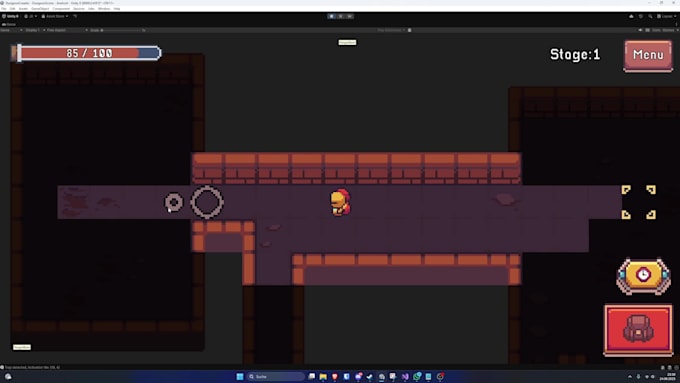Open the Unity search magnifier icon
This screenshot has height=383, width=680.
(x=650, y=16)
